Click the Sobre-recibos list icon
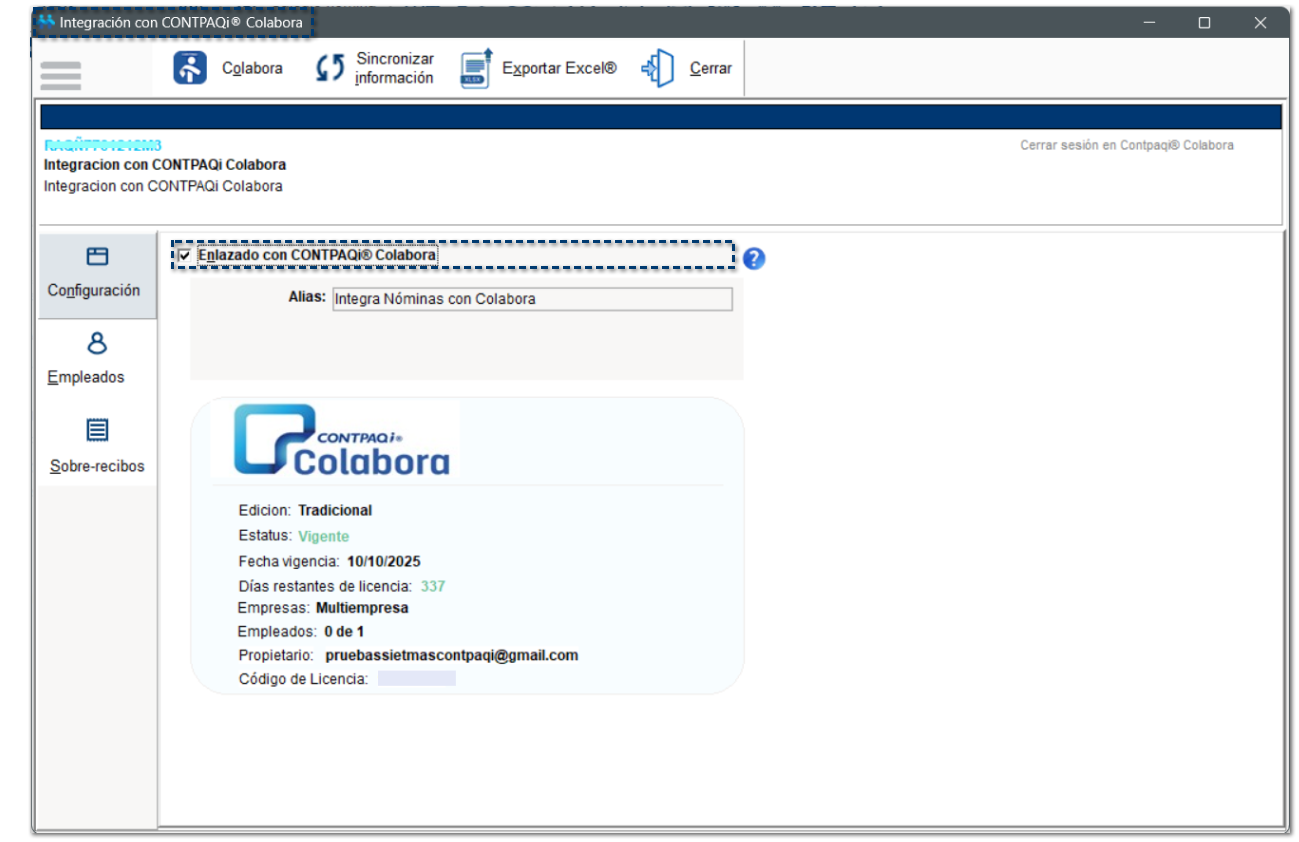Viewport: 1299px width, 842px height. [97, 430]
